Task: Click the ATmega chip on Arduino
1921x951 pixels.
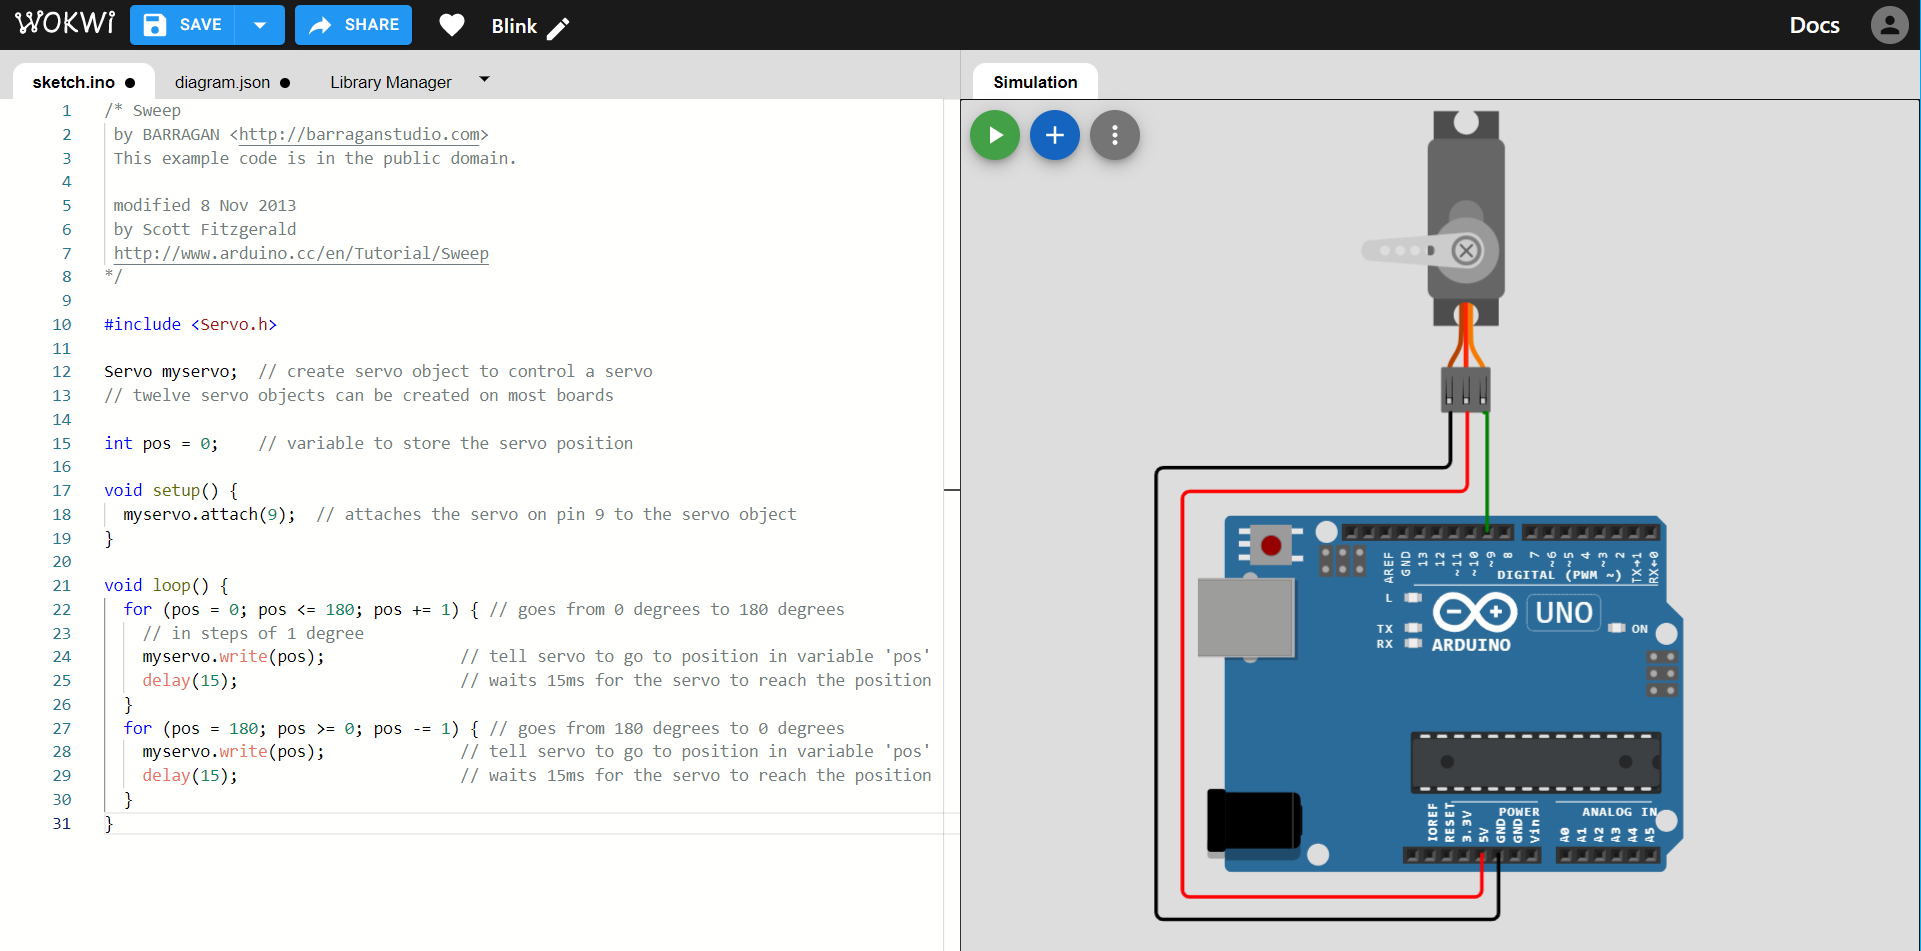Action: click(x=1535, y=762)
